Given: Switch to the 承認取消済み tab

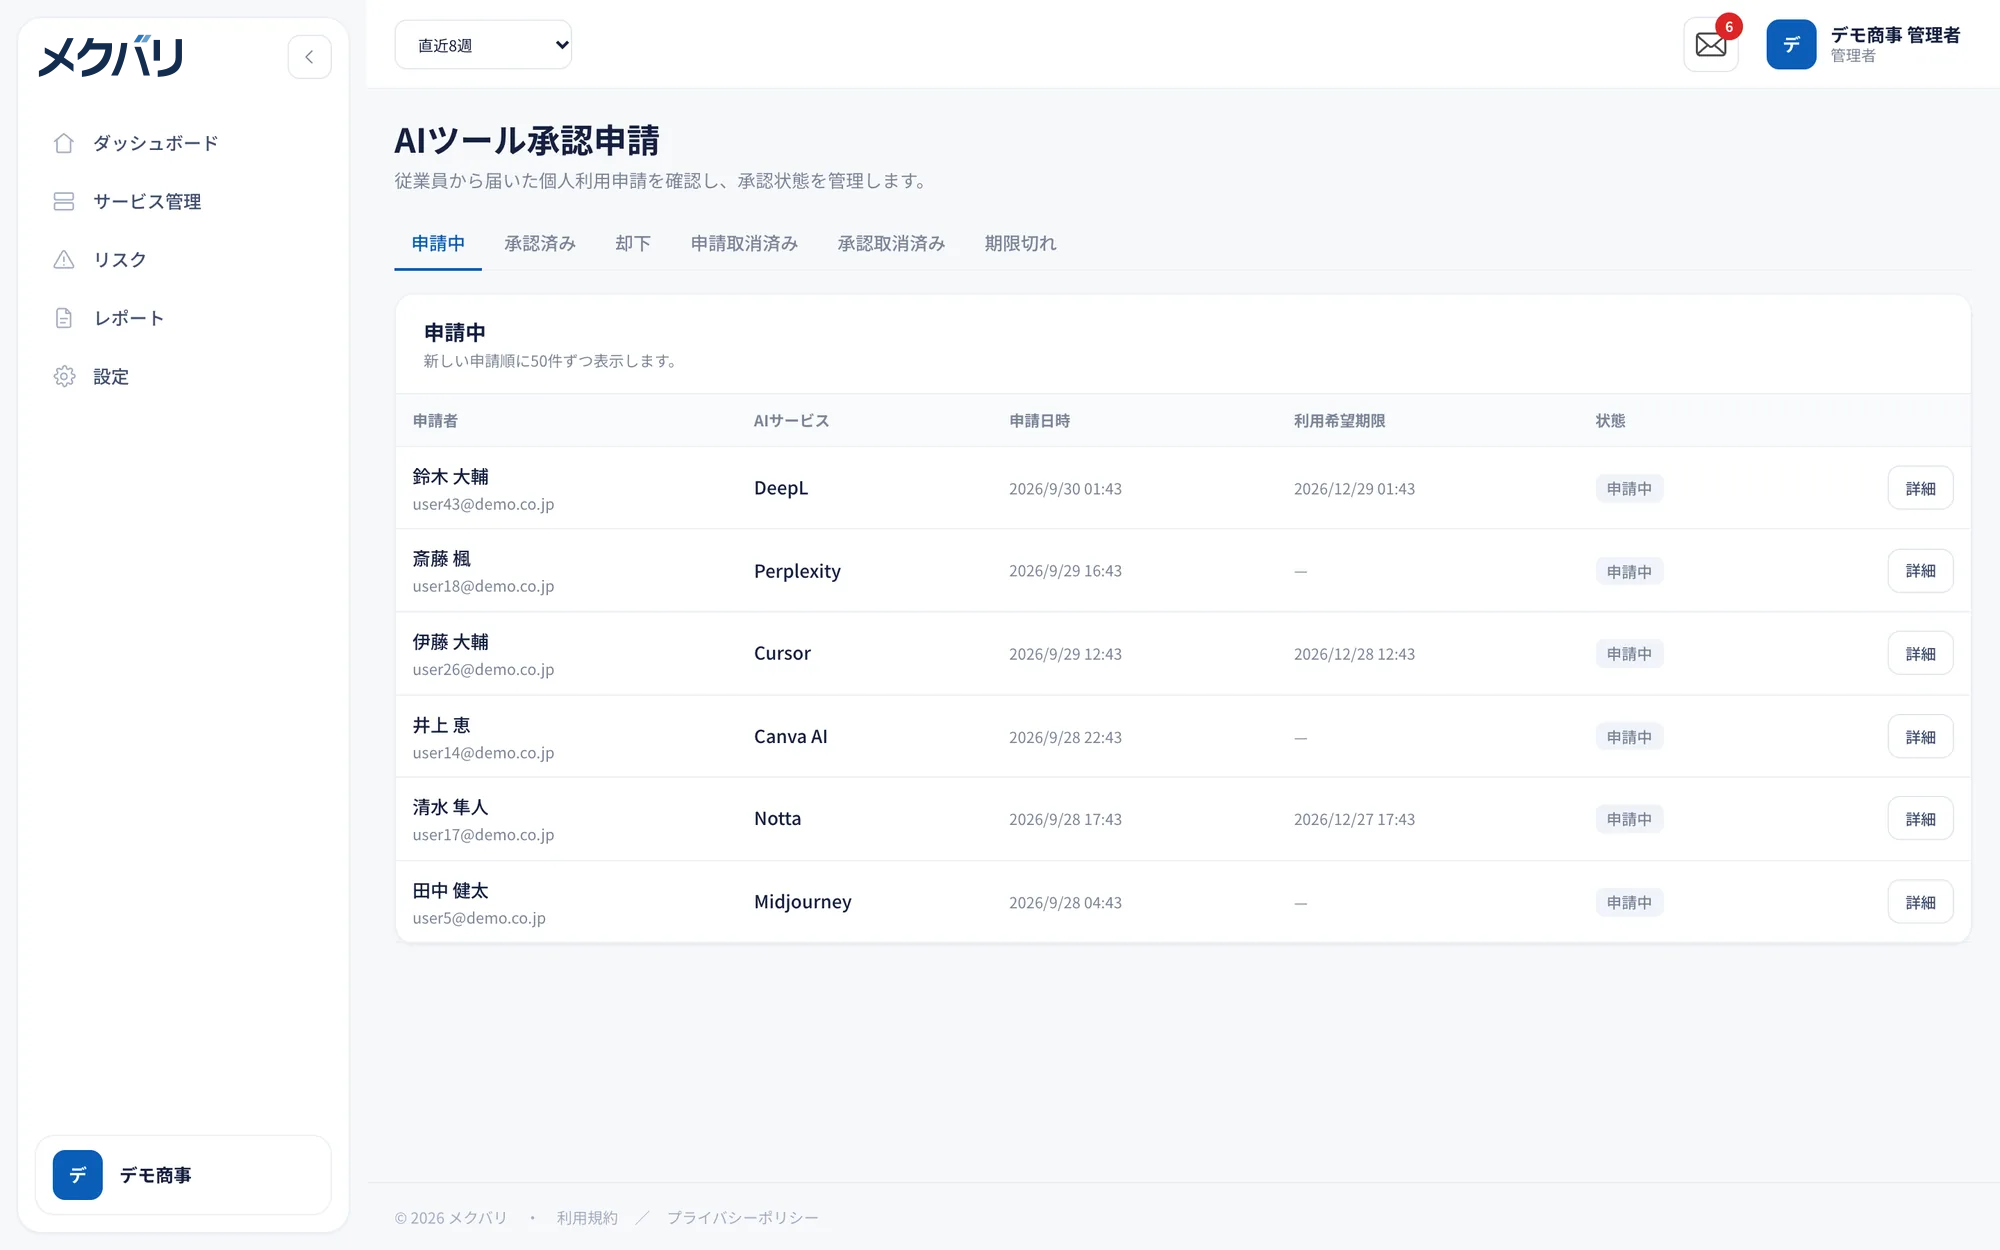Looking at the screenshot, I should tap(891, 243).
